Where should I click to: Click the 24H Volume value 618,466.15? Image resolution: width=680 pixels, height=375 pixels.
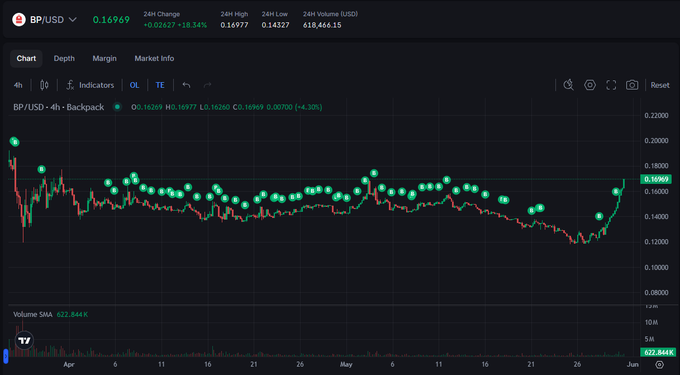coord(322,25)
